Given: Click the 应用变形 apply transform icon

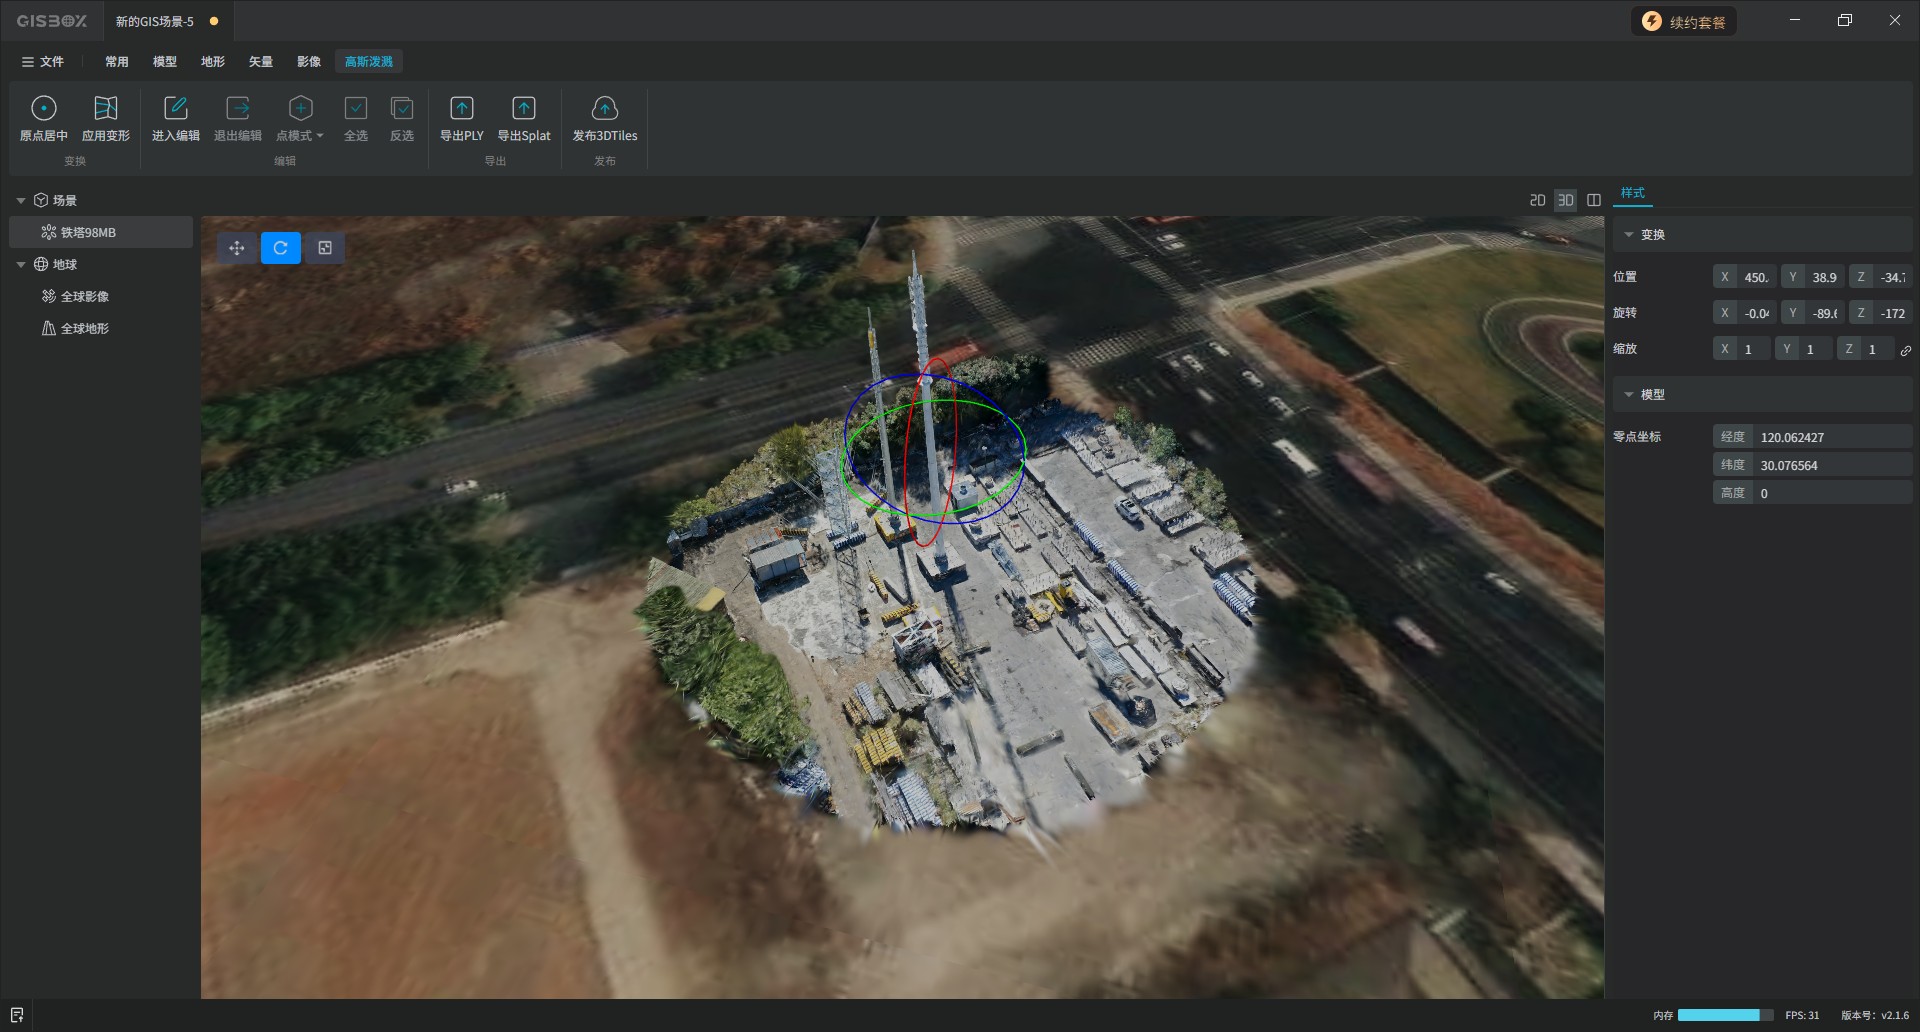Looking at the screenshot, I should [x=105, y=108].
